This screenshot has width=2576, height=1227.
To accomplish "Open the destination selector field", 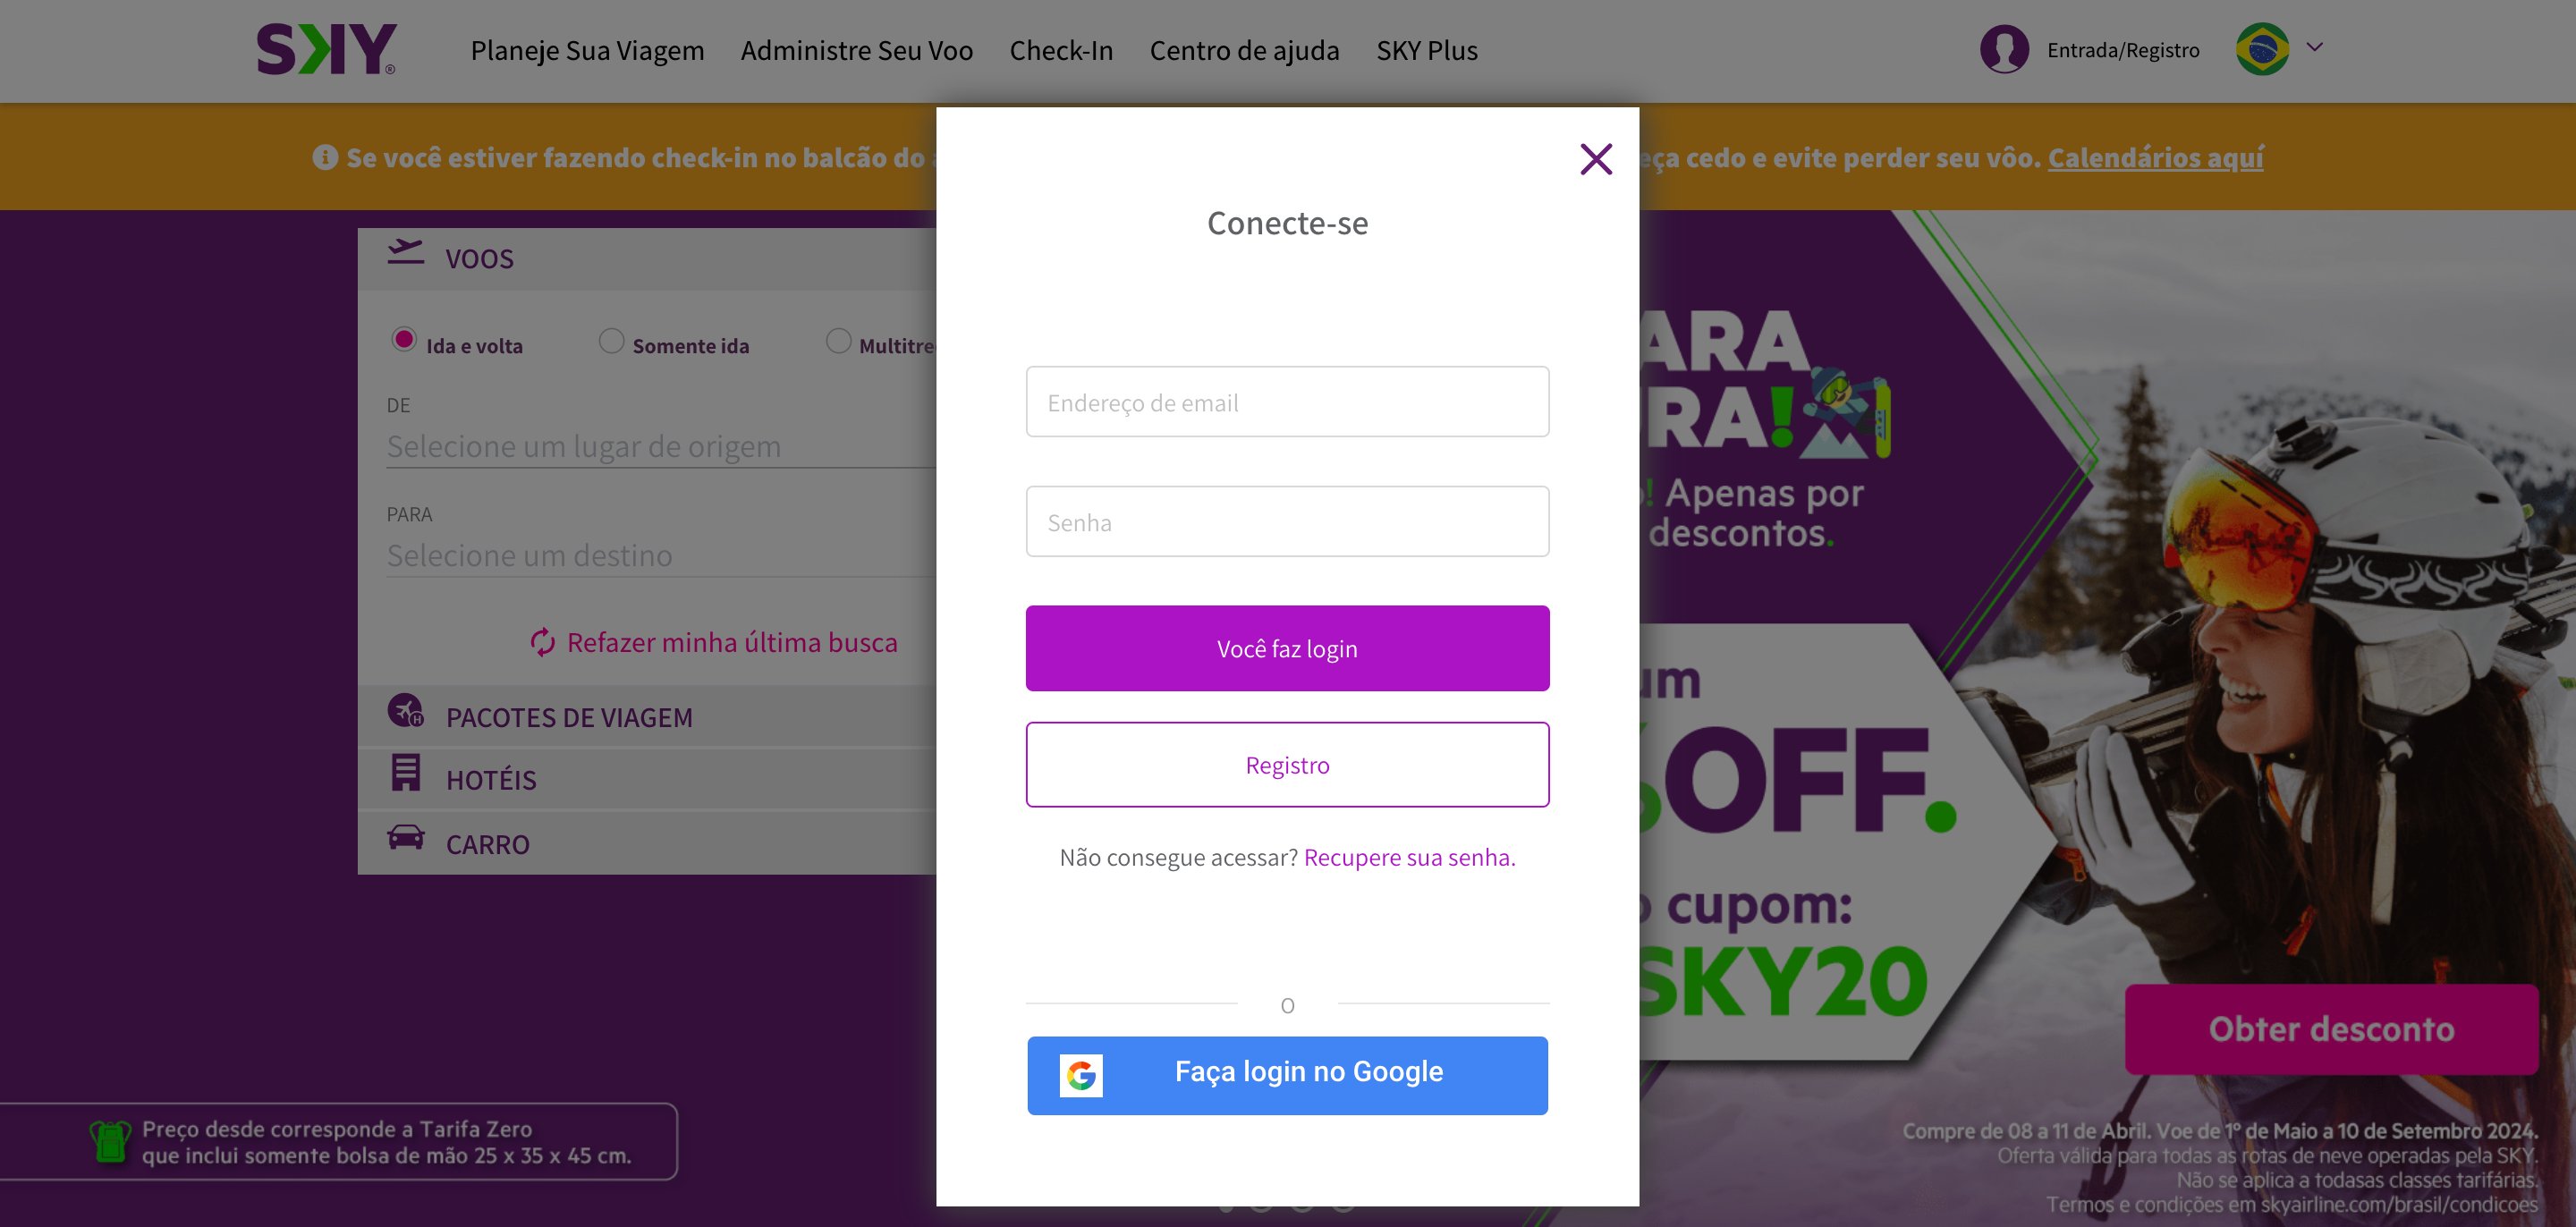I will [x=661, y=555].
